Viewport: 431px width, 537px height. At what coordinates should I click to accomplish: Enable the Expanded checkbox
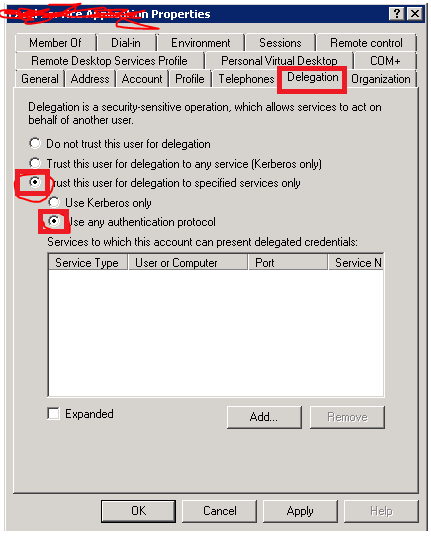click(x=53, y=413)
